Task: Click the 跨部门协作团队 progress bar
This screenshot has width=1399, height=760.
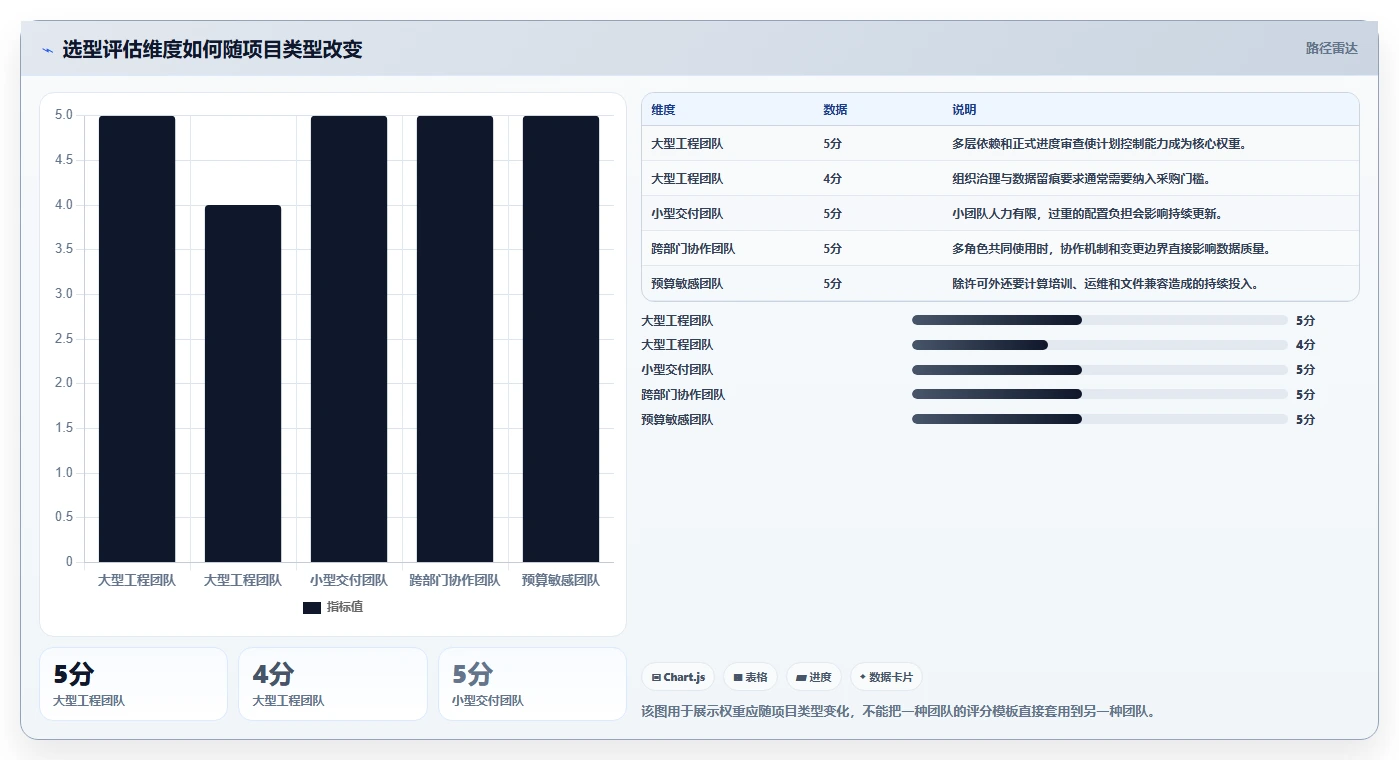Action: pyautogui.click(x=1099, y=395)
